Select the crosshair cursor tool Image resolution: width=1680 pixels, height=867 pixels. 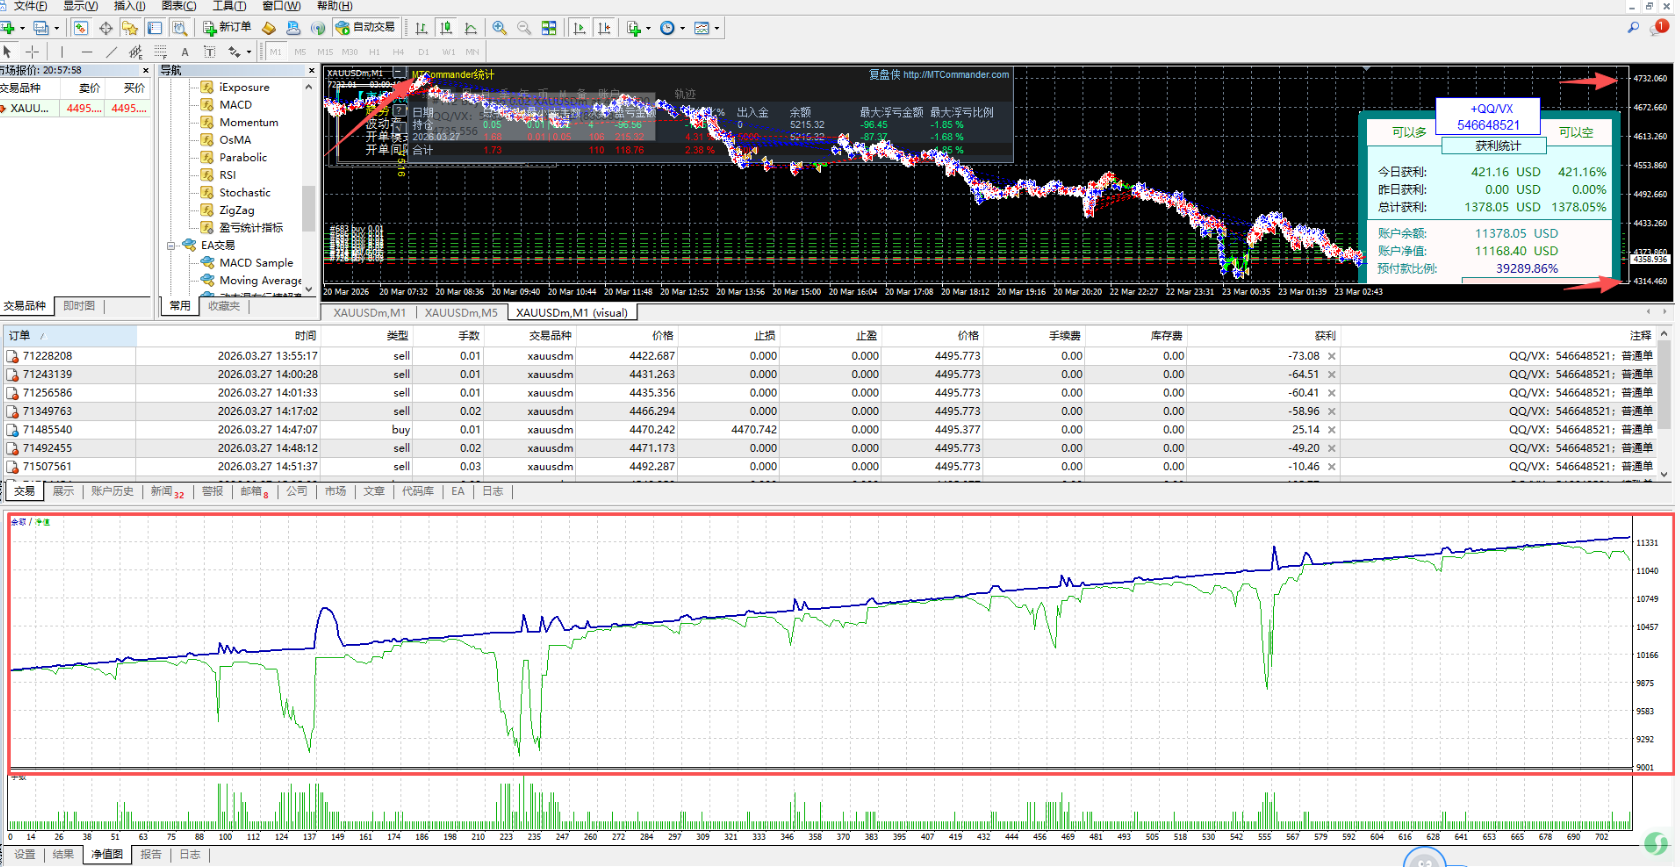pos(32,52)
